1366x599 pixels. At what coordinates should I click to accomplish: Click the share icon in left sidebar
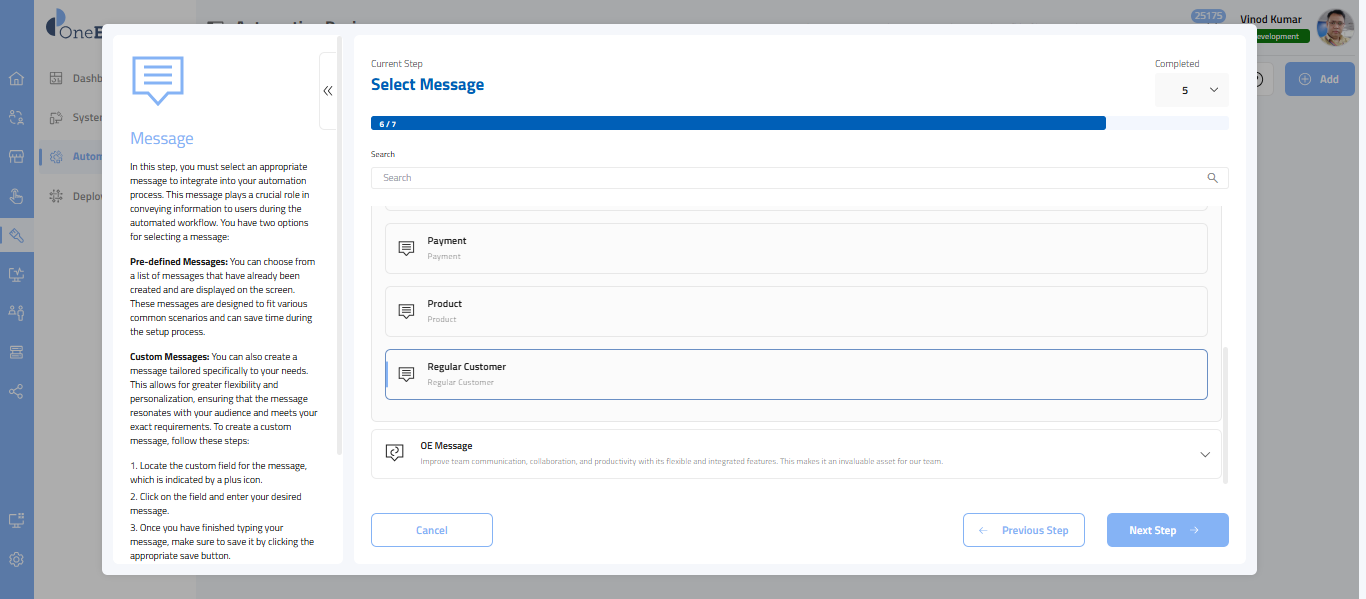(16, 391)
